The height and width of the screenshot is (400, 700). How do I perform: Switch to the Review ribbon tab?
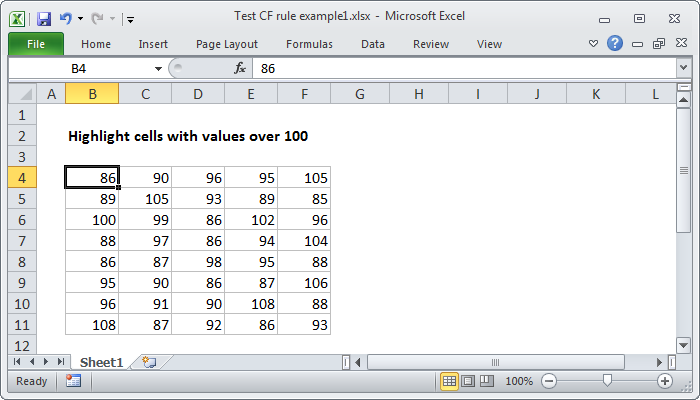pyautogui.click(x=430, y=44)
